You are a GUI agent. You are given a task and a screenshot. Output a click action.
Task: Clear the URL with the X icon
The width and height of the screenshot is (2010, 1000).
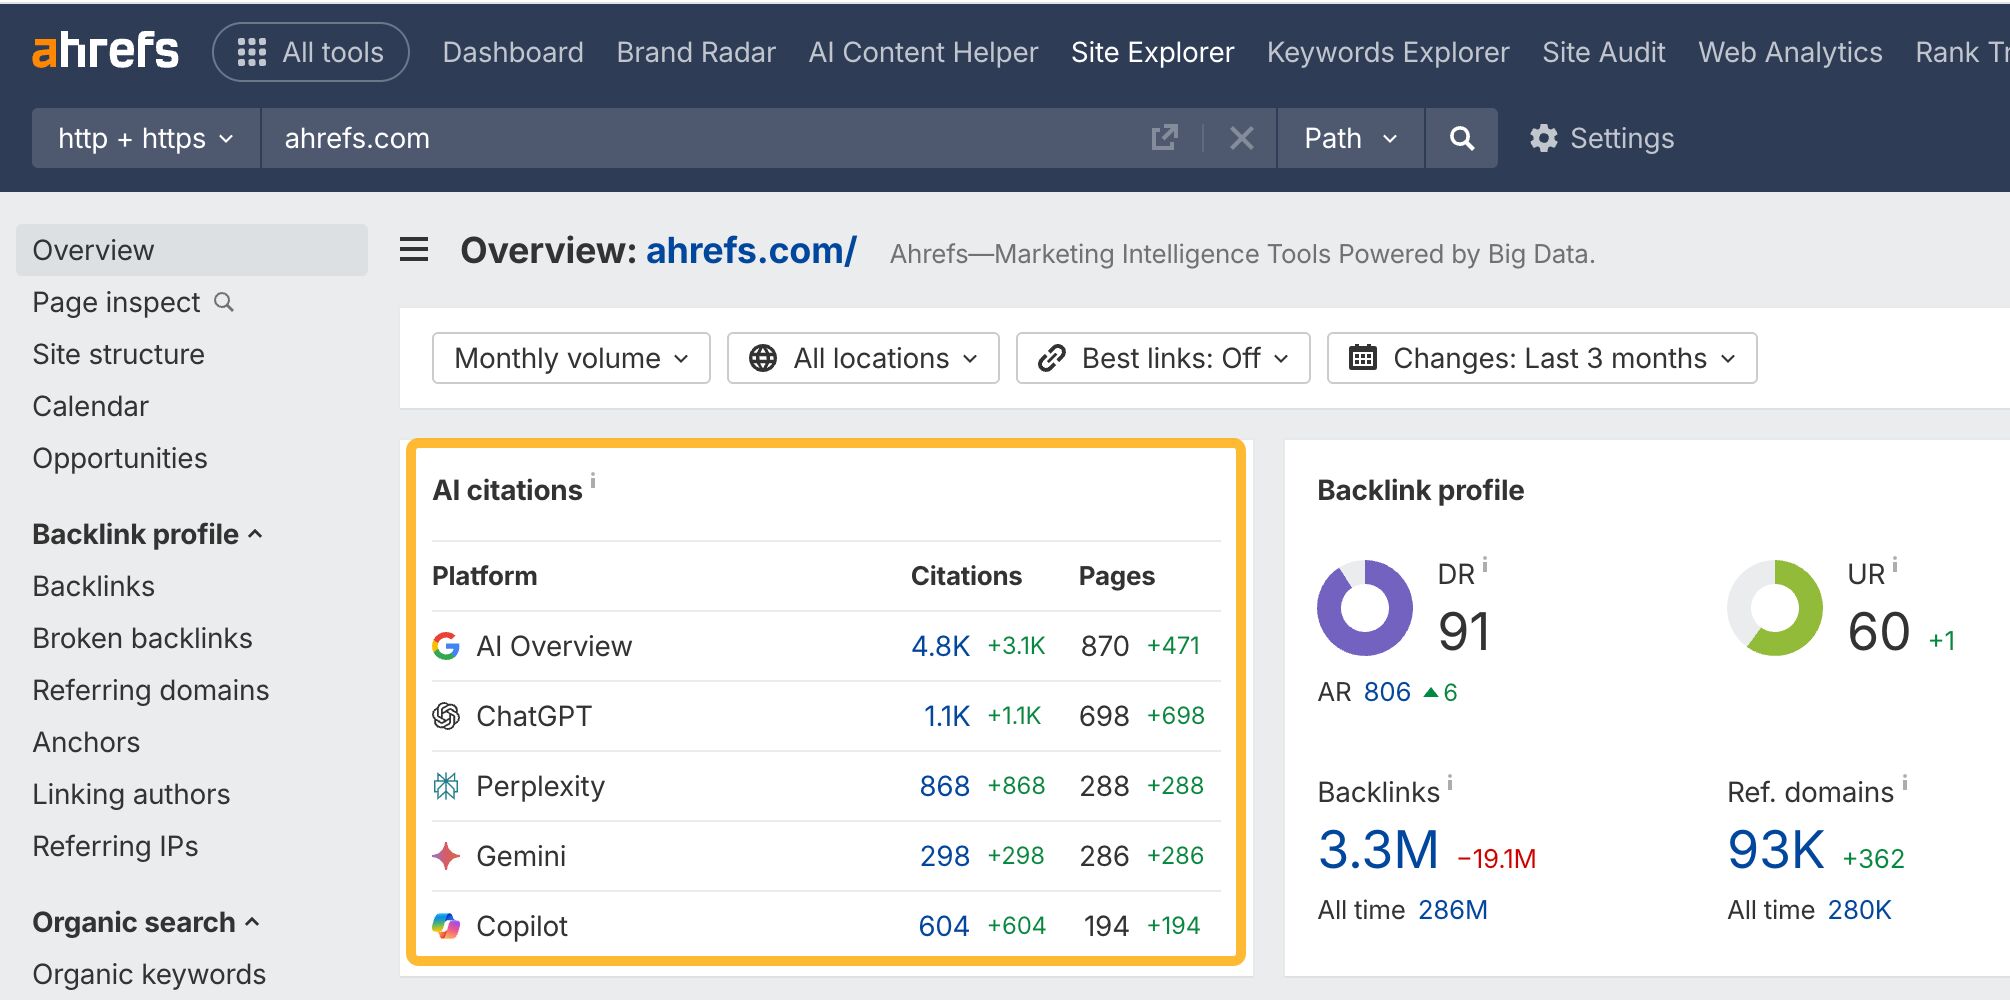[x=1241, y=138]
